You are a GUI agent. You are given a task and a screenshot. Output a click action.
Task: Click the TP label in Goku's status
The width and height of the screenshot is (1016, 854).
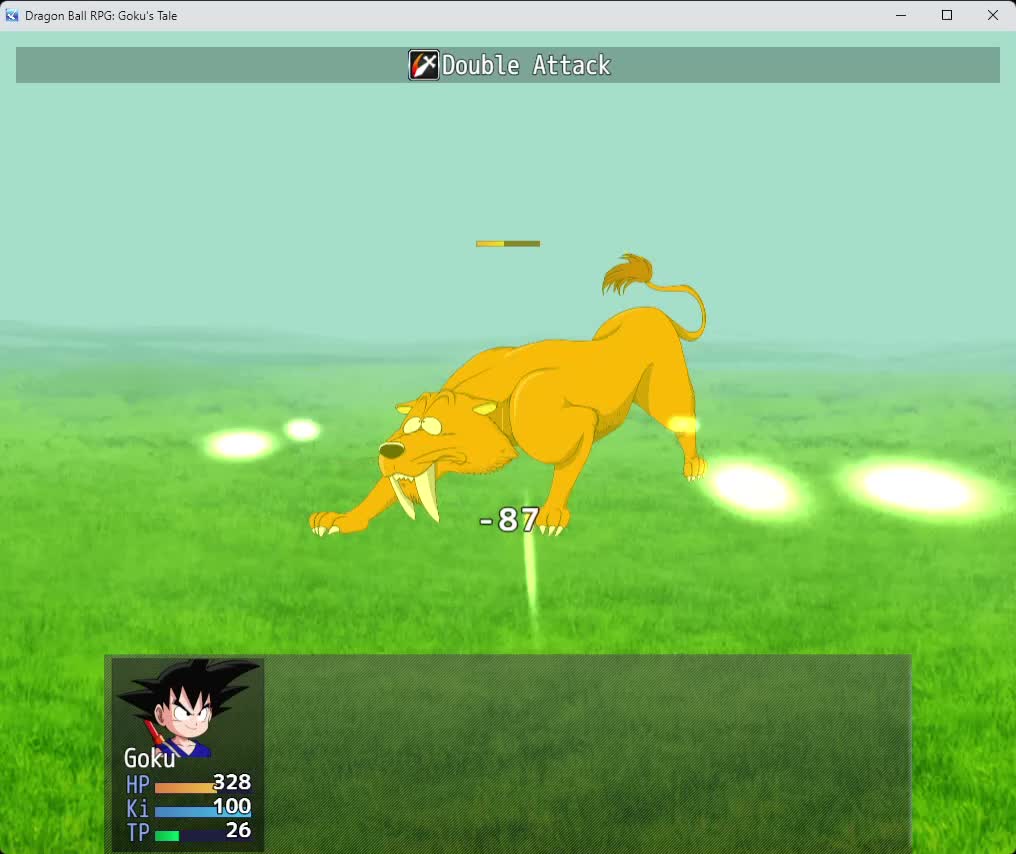click(137, 833)
